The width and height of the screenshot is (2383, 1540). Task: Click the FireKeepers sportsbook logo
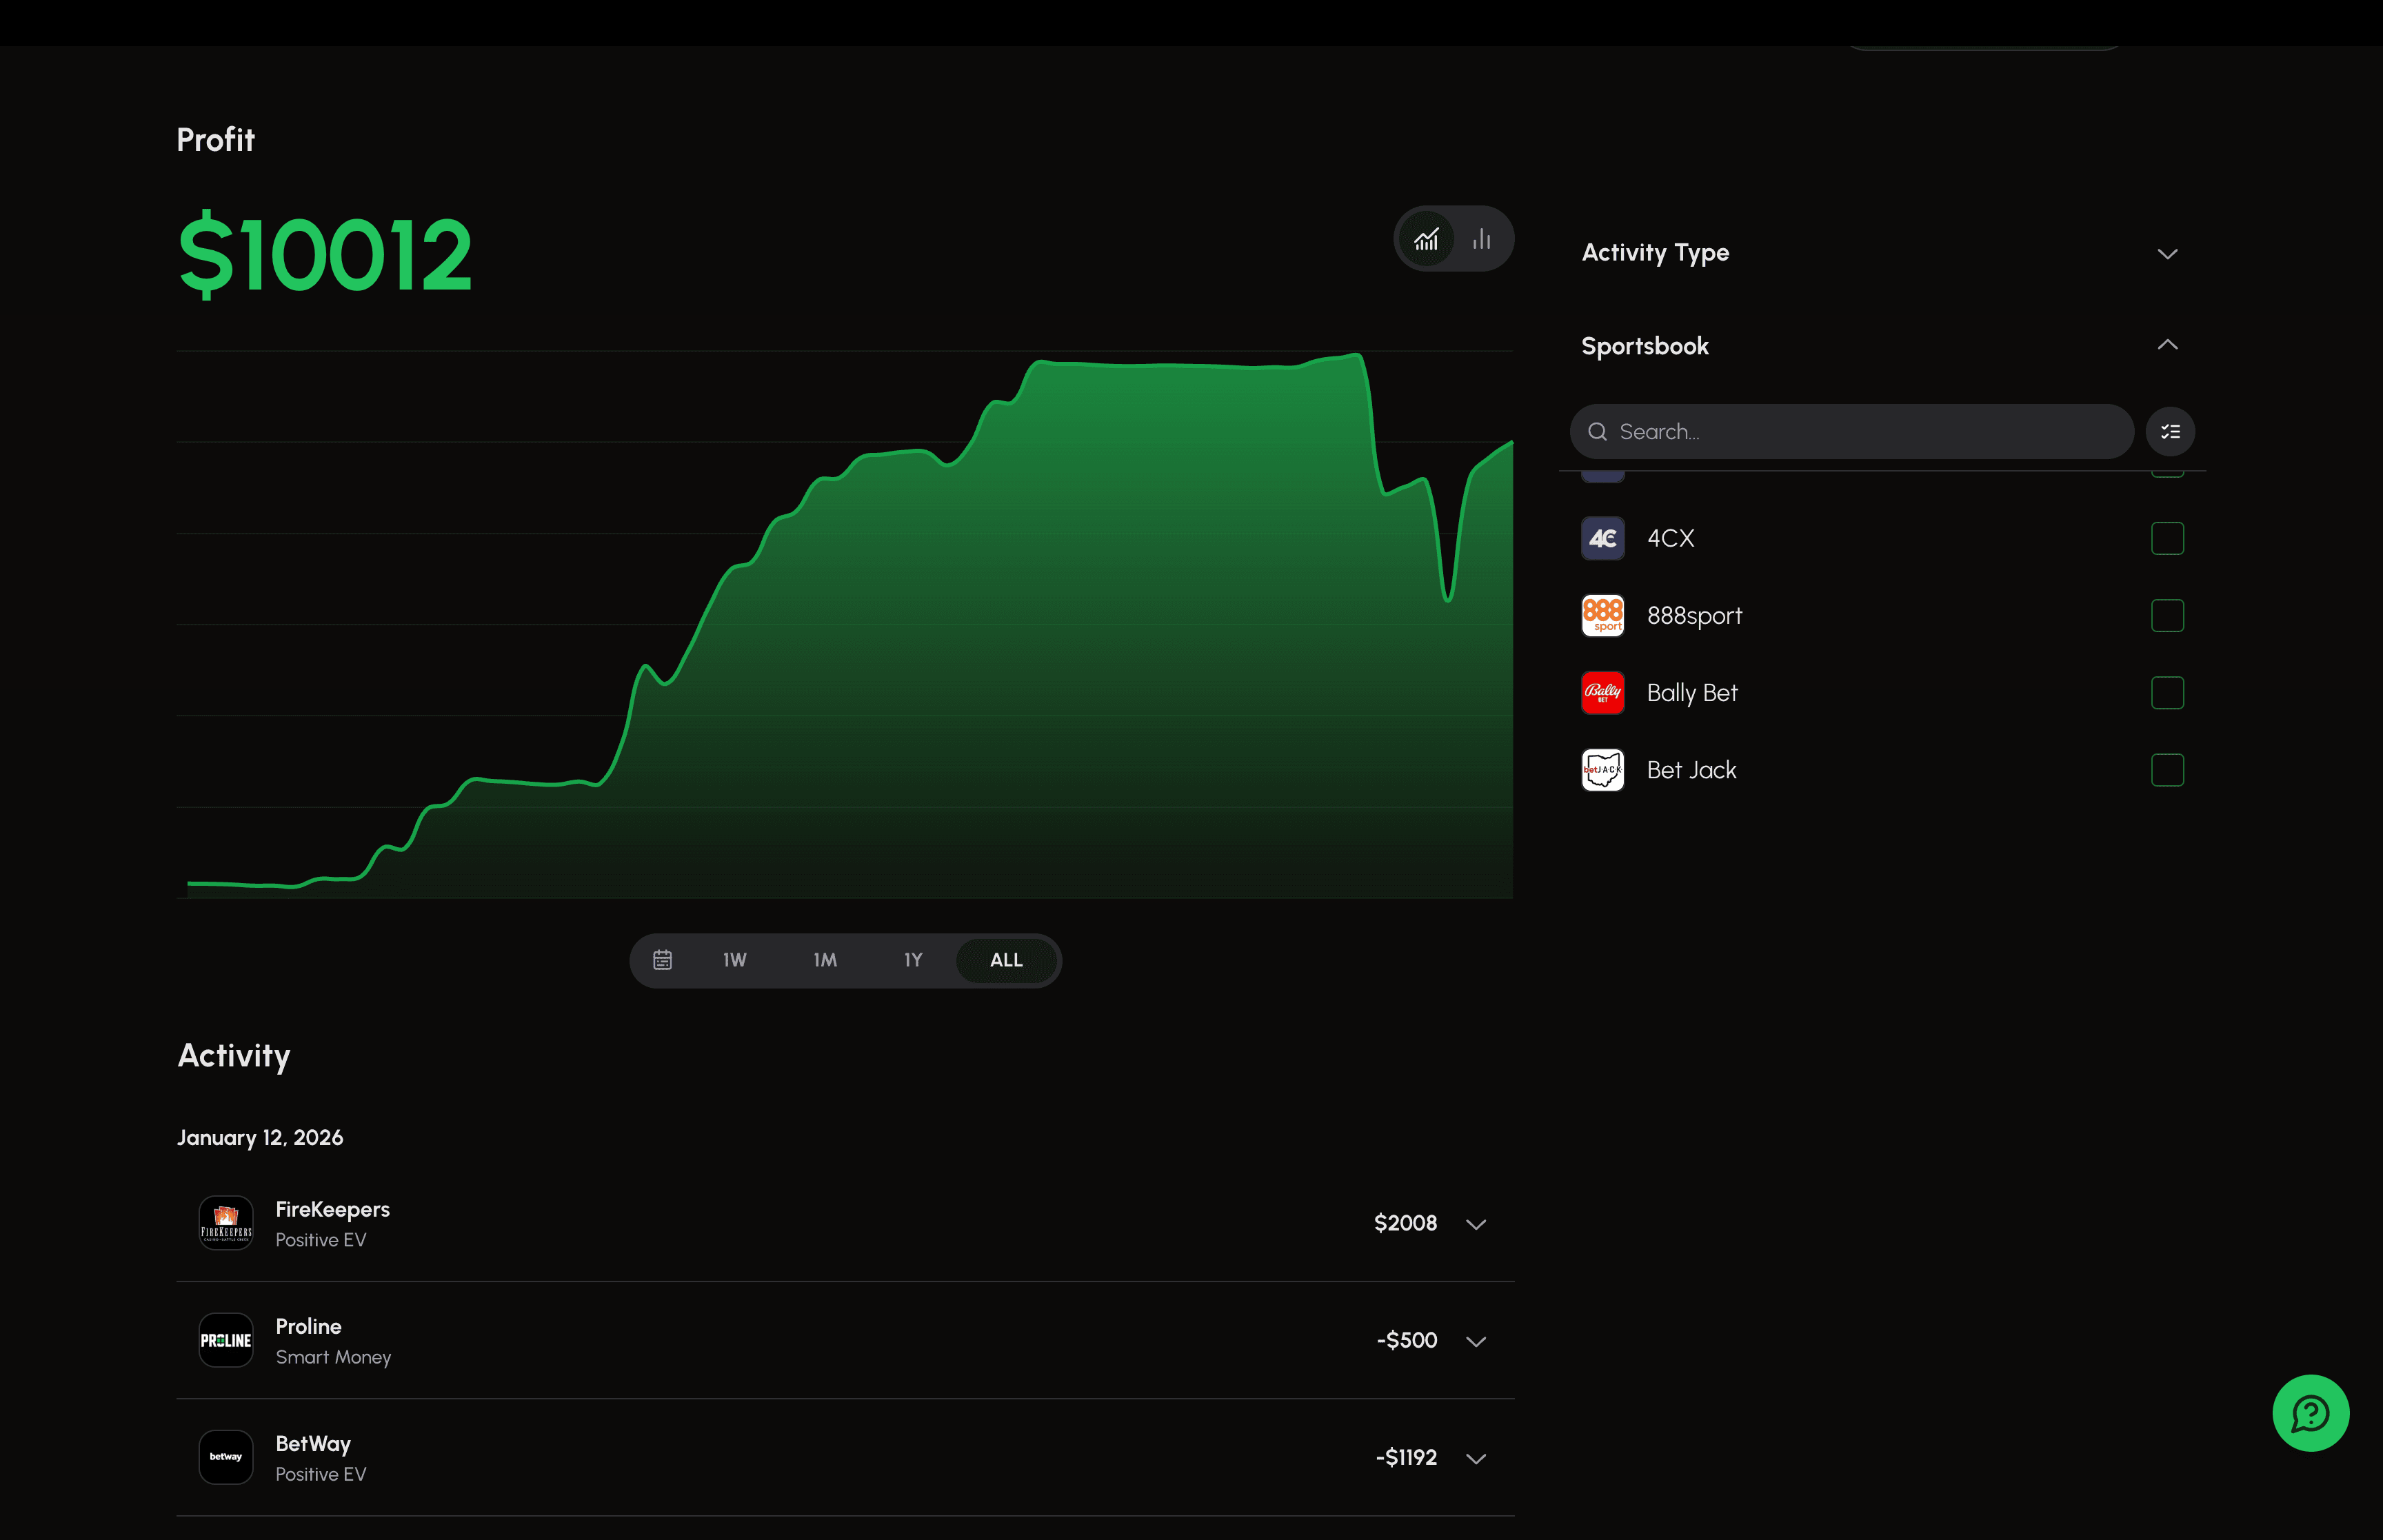pyautogui.click(x=226, y=1222)
